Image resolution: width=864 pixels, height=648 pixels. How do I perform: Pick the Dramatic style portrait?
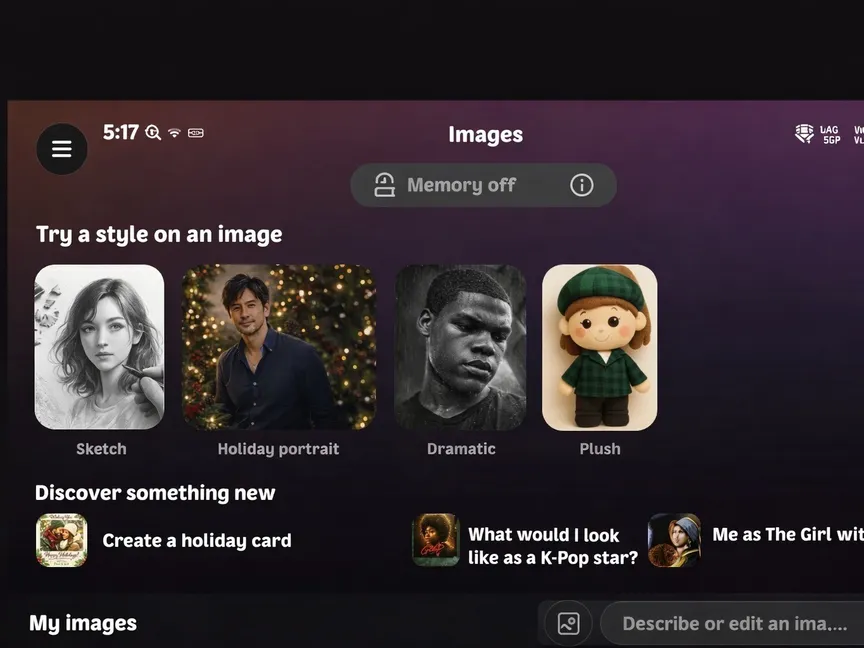coord(460,347)
